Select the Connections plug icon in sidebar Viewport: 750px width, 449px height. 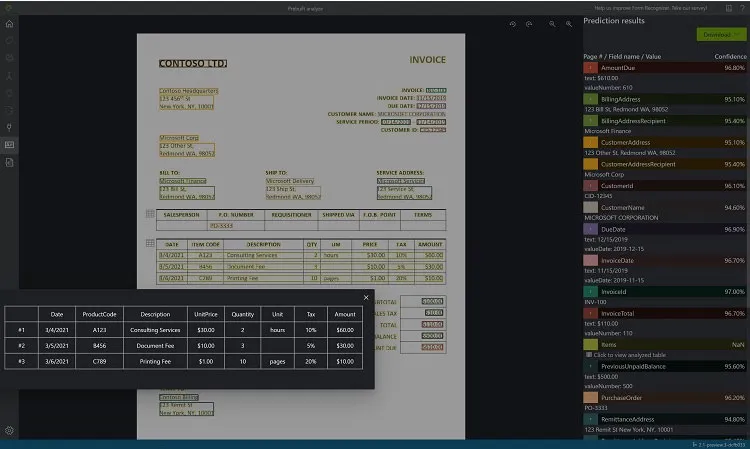[x=10, y=127]
